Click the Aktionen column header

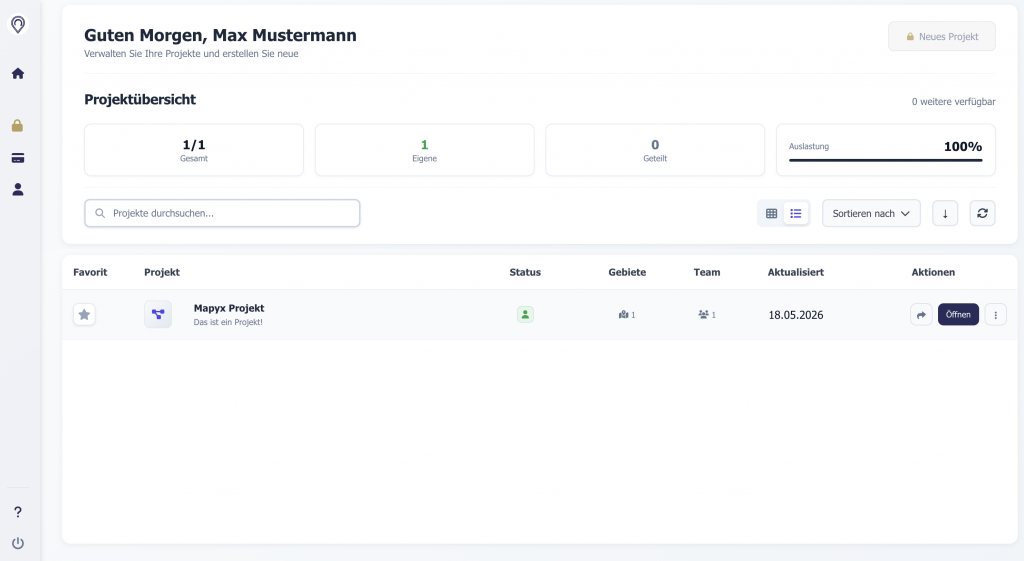(x=933, y=272)
